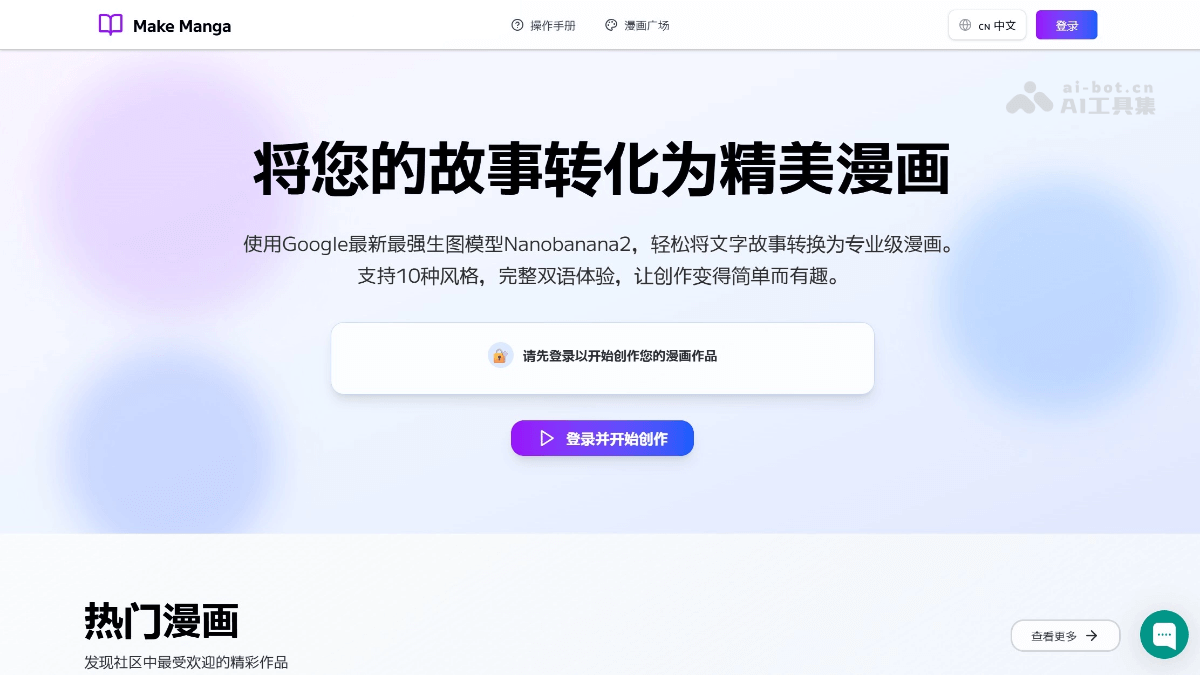This screenshot has height=675, width=1200.
Task: Click 登录并开始创作 button
Action: point(602,438)
